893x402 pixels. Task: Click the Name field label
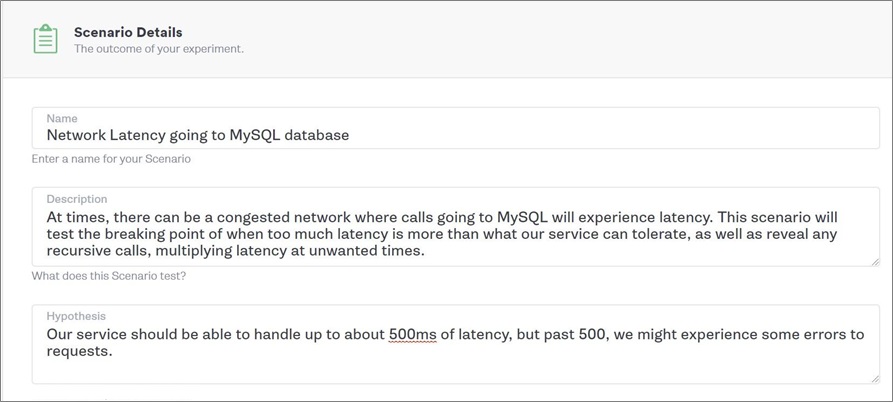click(x=62, y=118)
